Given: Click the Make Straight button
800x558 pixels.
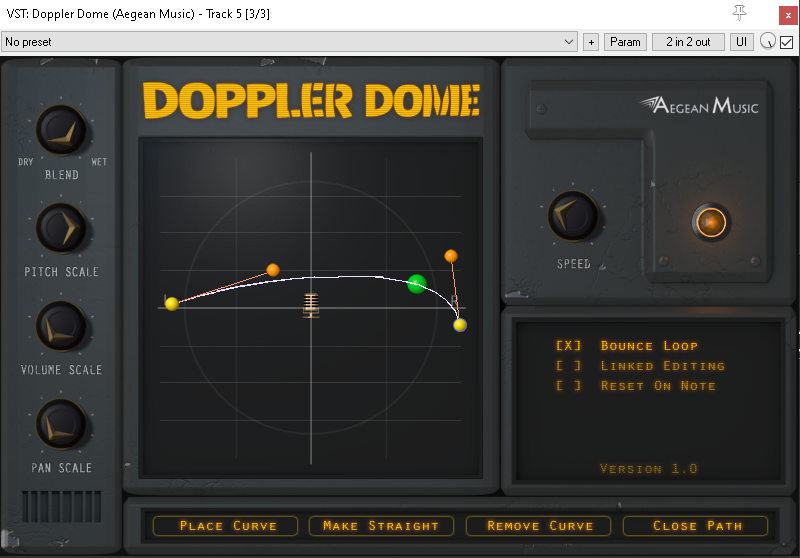Looking at the screenshot, I should coord(381,526).
